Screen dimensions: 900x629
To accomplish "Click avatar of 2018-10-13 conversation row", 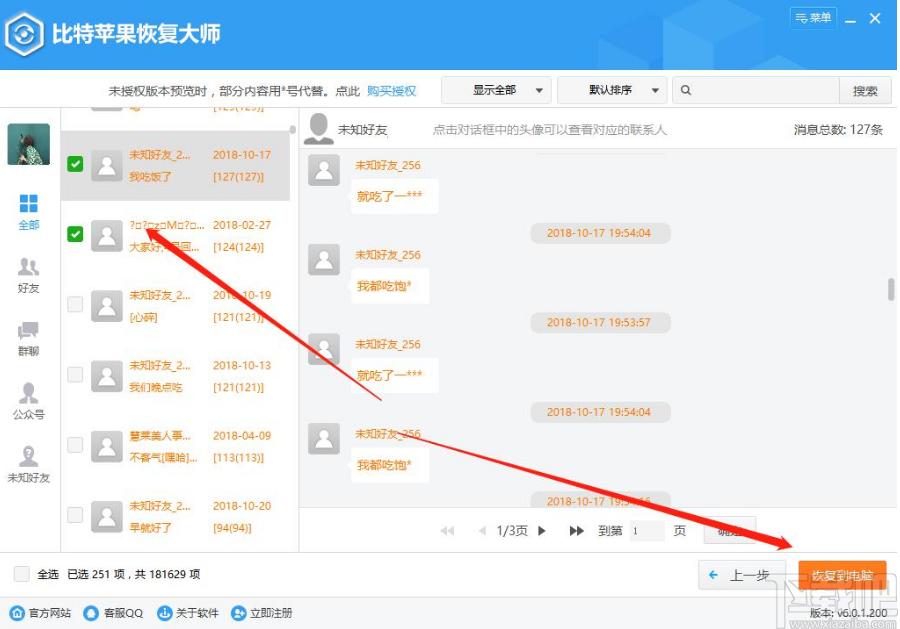I will tap(107, 376).
